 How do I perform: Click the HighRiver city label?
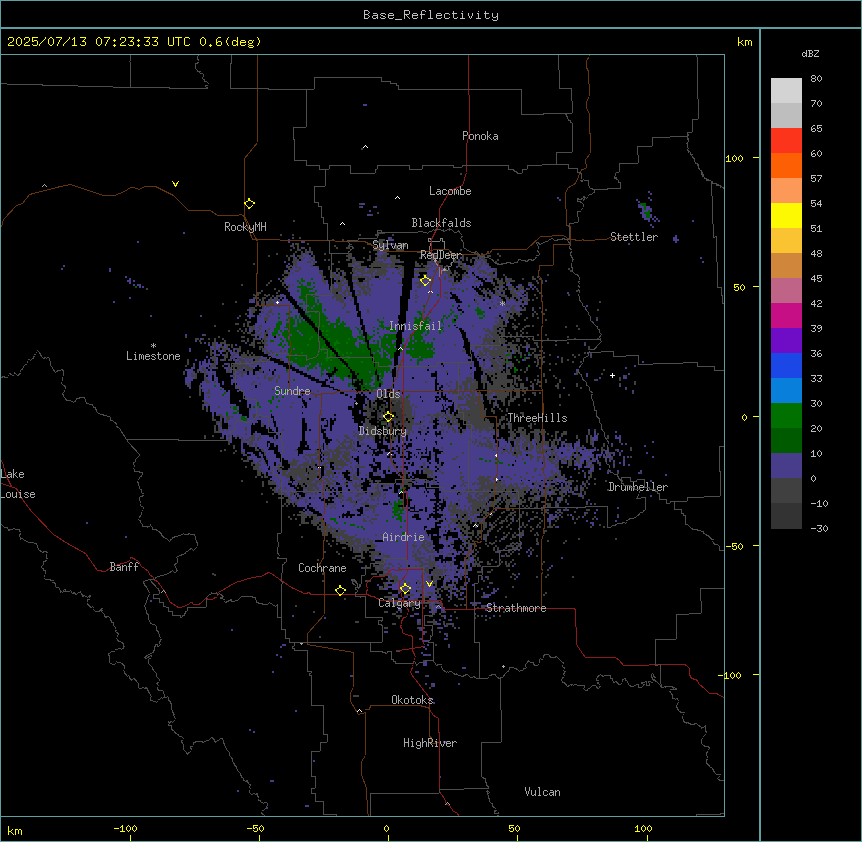tap(430, 743)
